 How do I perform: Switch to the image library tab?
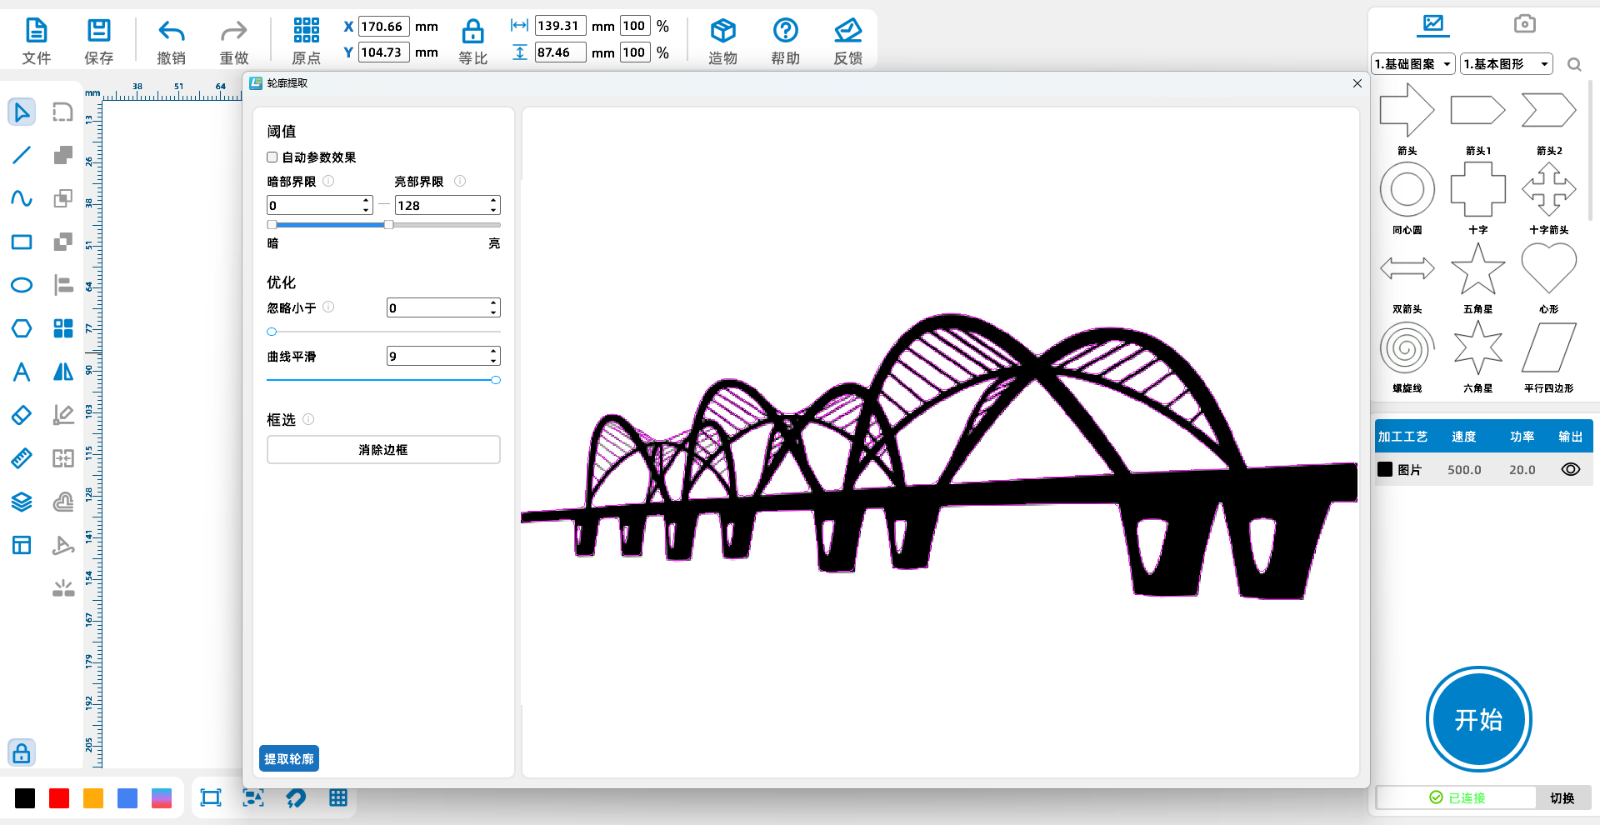pos(1433,24)
